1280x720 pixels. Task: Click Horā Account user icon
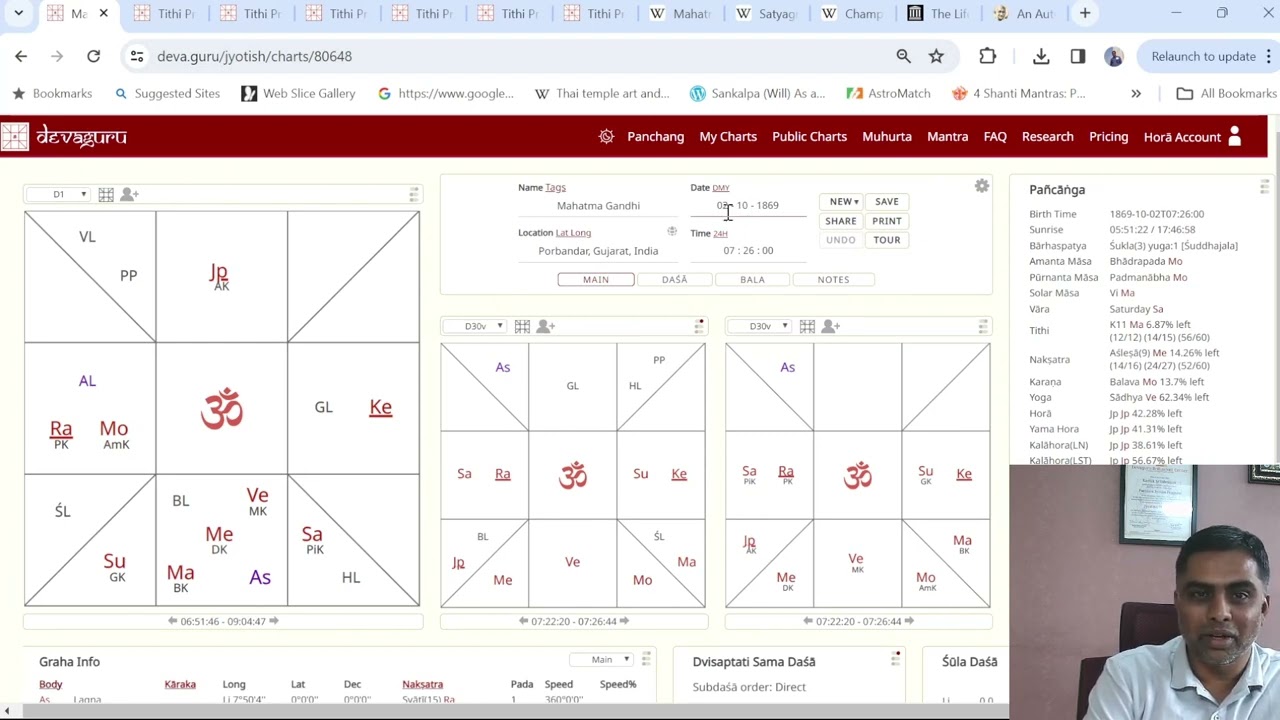(1234, 137)
